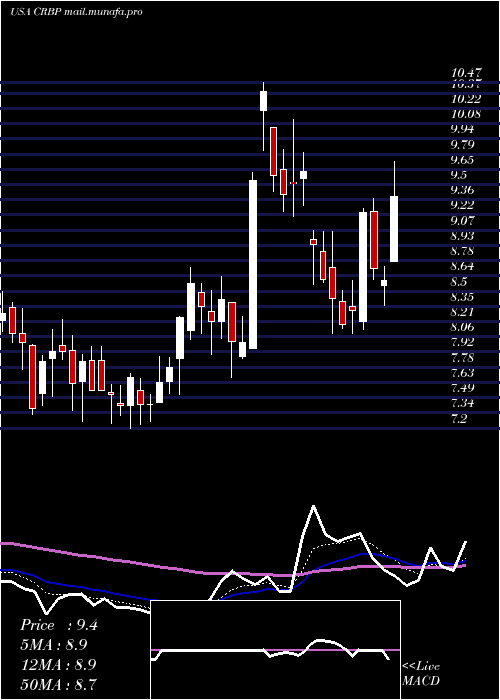Click the 9.79 price axis label
The width and height of the screenshot is (500, 700).
pyautogui.click(x=462, y=145)
